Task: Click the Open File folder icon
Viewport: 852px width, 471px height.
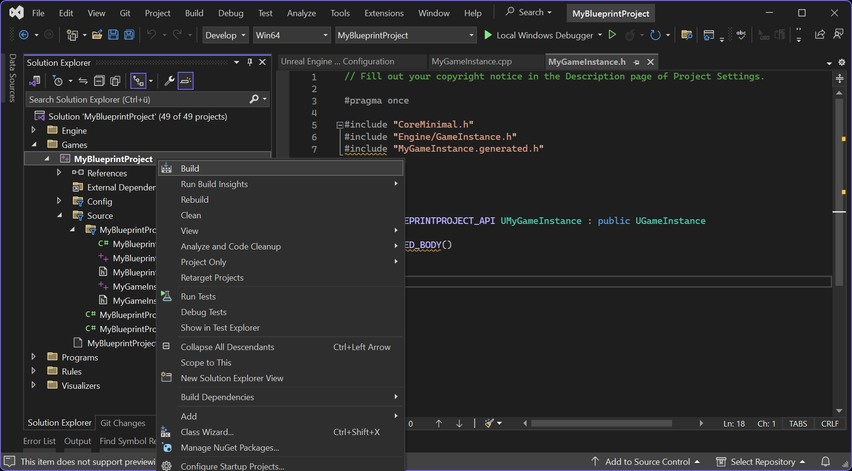Action: (97, 35)
